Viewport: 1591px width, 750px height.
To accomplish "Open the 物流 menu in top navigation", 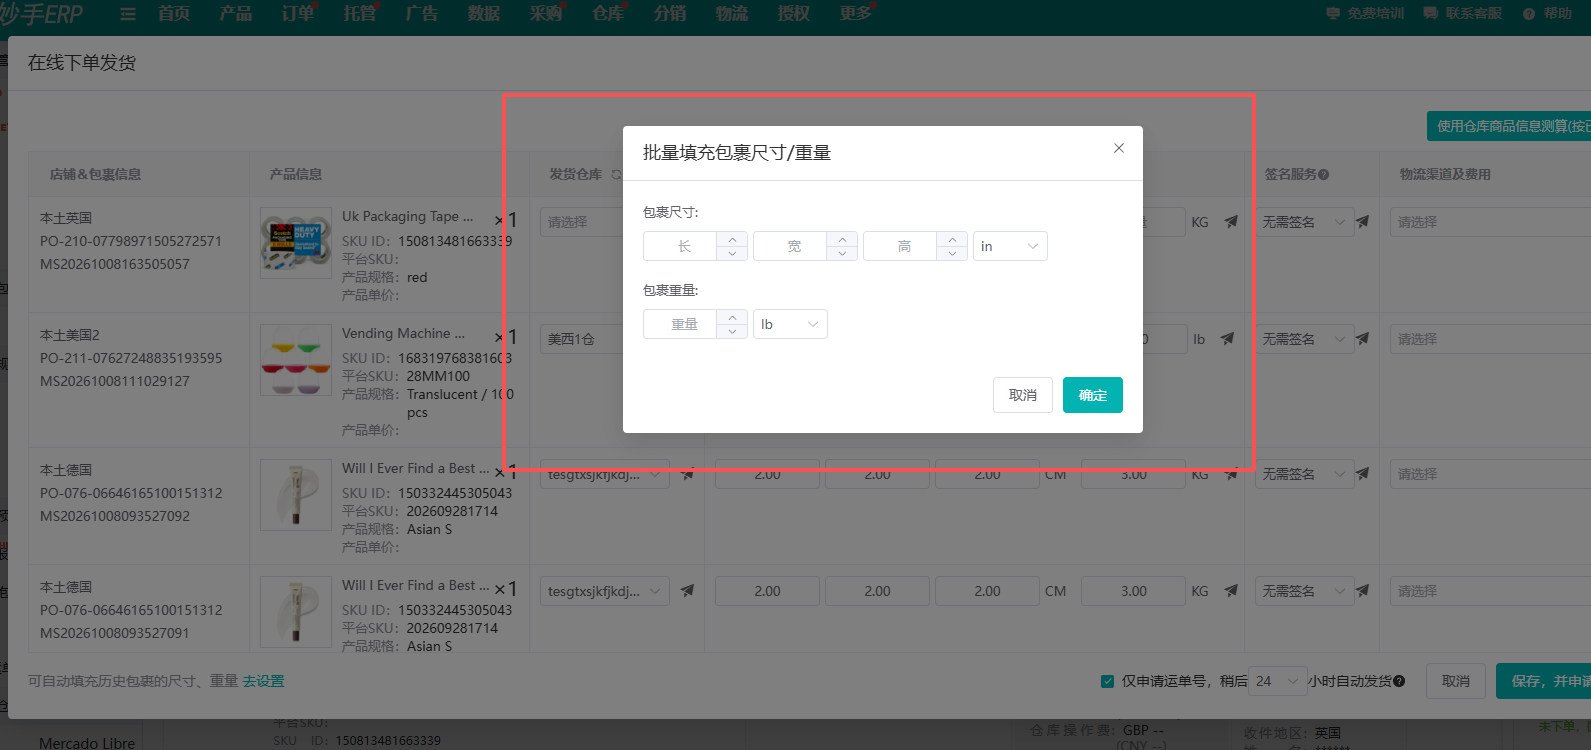I will pos(732,13).
